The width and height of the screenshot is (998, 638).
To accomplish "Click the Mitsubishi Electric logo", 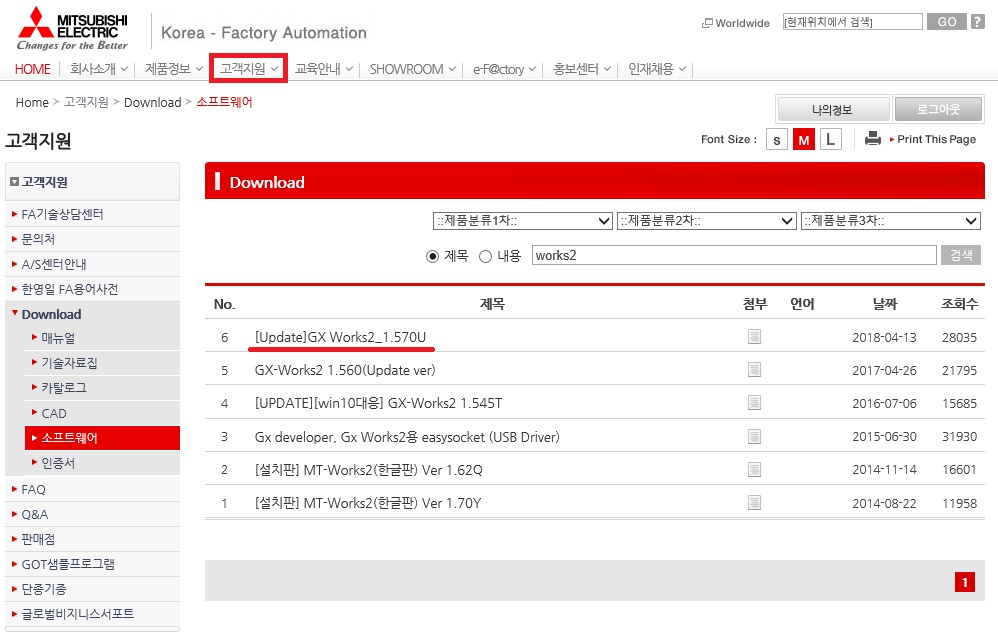I will (72, 29).
